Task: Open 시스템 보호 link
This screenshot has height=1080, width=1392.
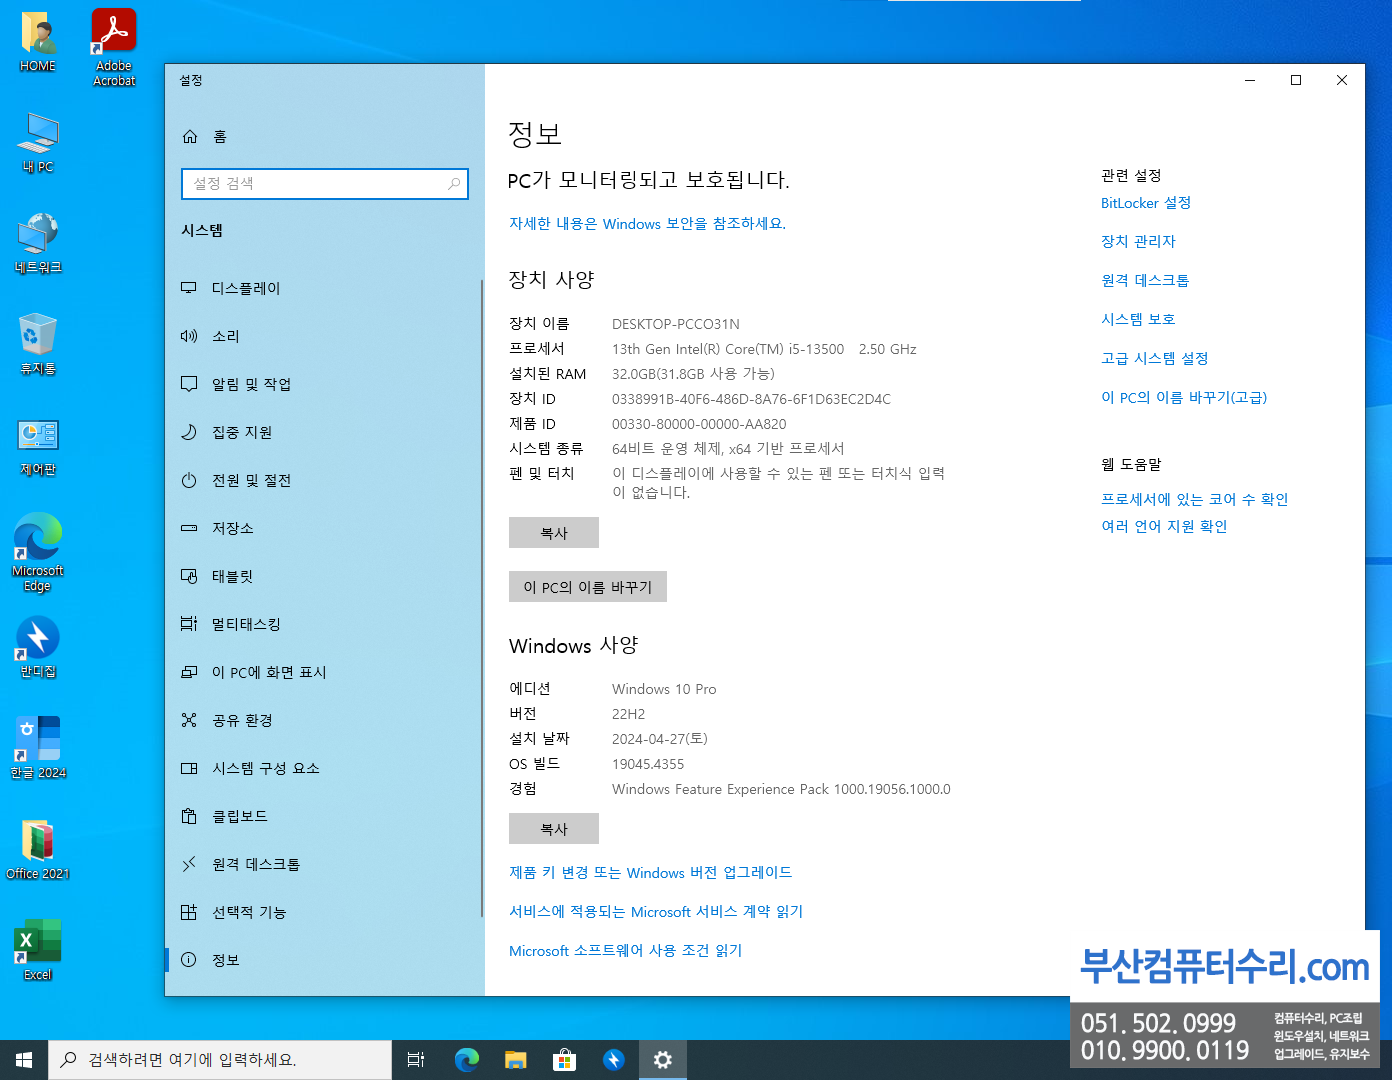Action: (1138, 320)
